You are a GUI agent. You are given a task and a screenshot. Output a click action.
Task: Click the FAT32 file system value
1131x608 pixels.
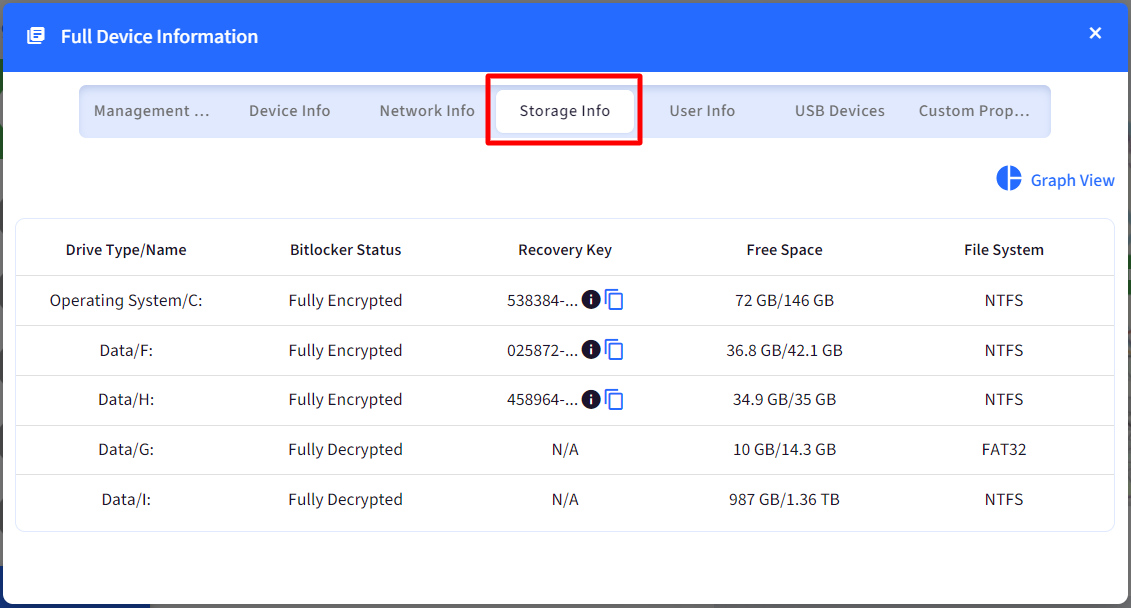[1003, 449]
